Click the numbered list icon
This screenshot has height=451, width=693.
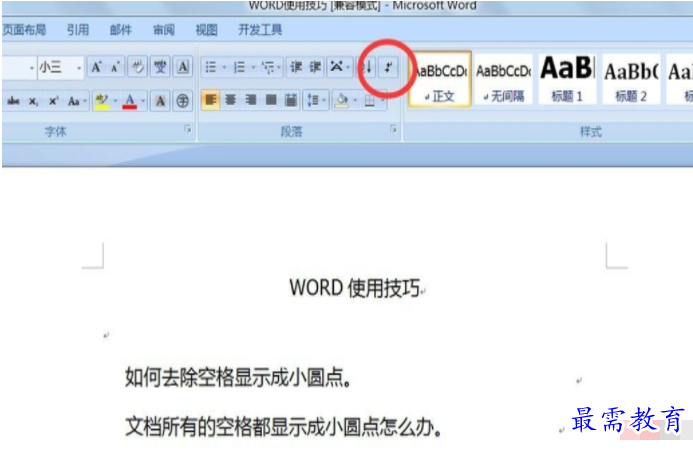239,67
